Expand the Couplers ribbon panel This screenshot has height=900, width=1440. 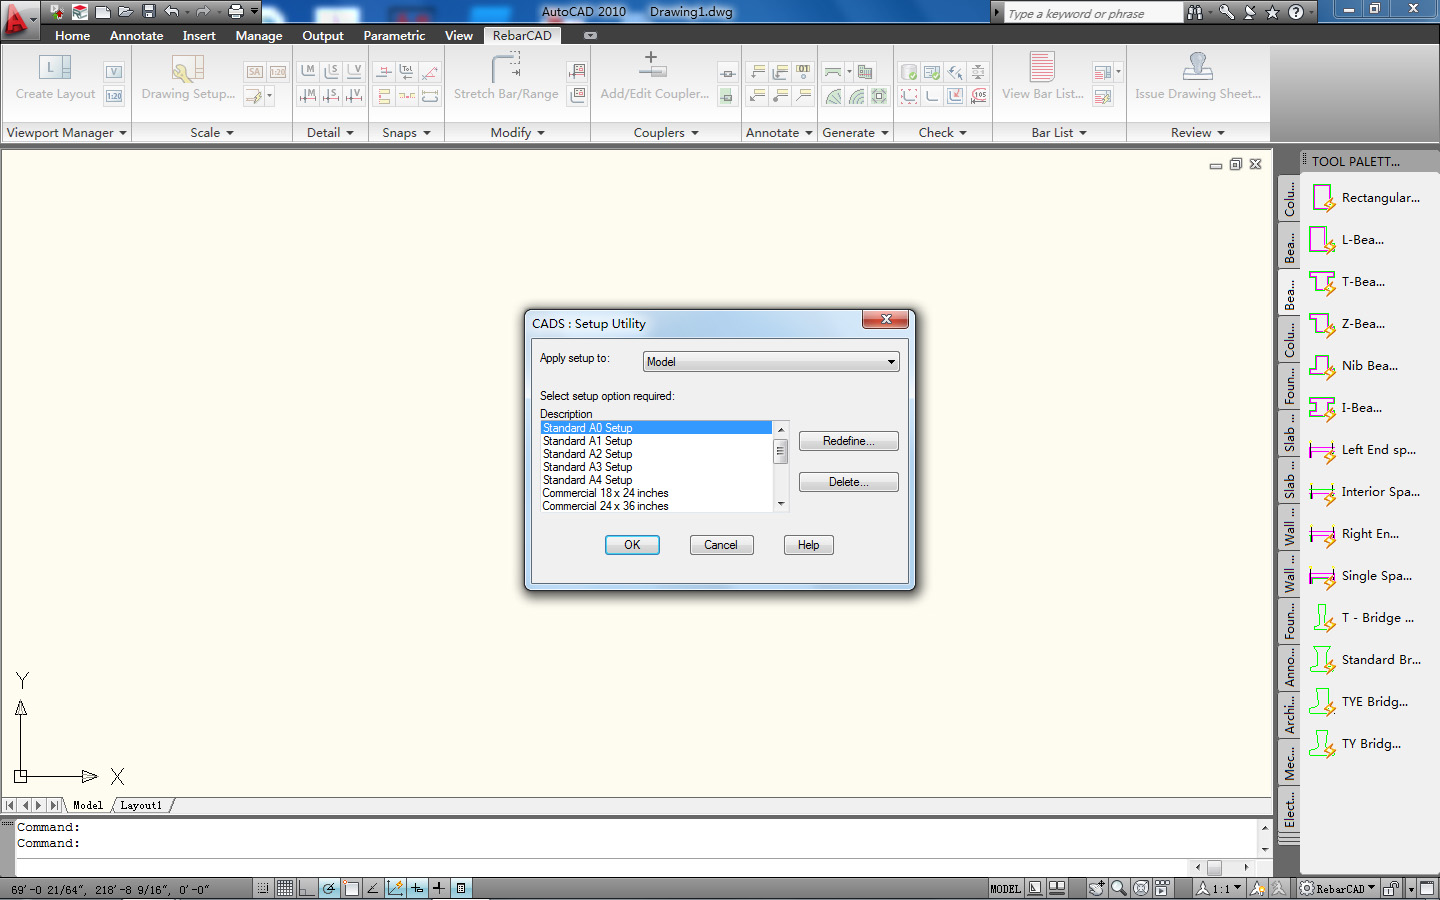666,132
